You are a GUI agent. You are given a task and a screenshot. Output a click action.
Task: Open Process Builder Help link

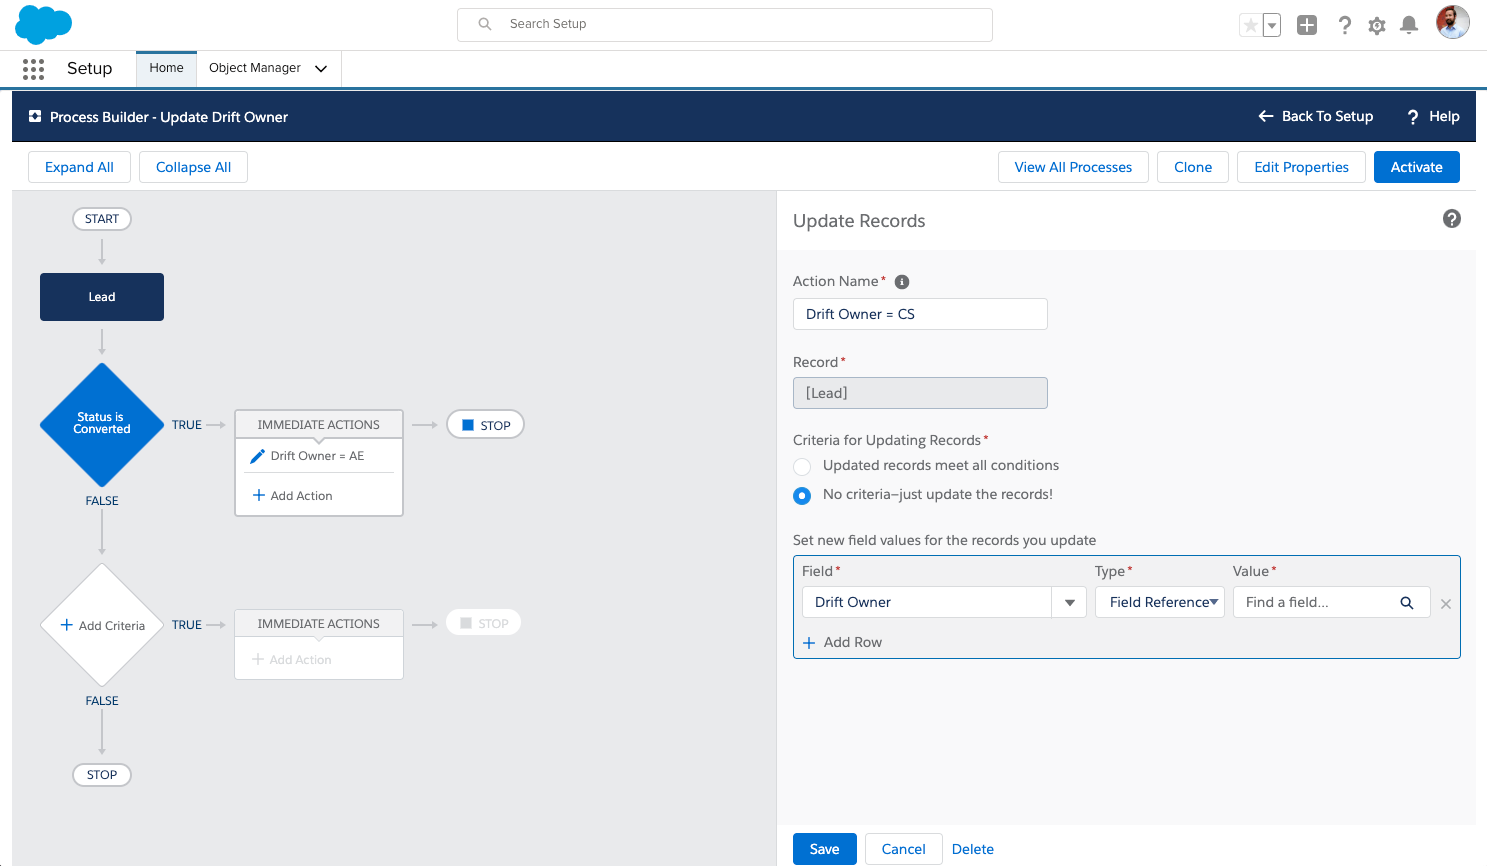[x=1433, y=116]
